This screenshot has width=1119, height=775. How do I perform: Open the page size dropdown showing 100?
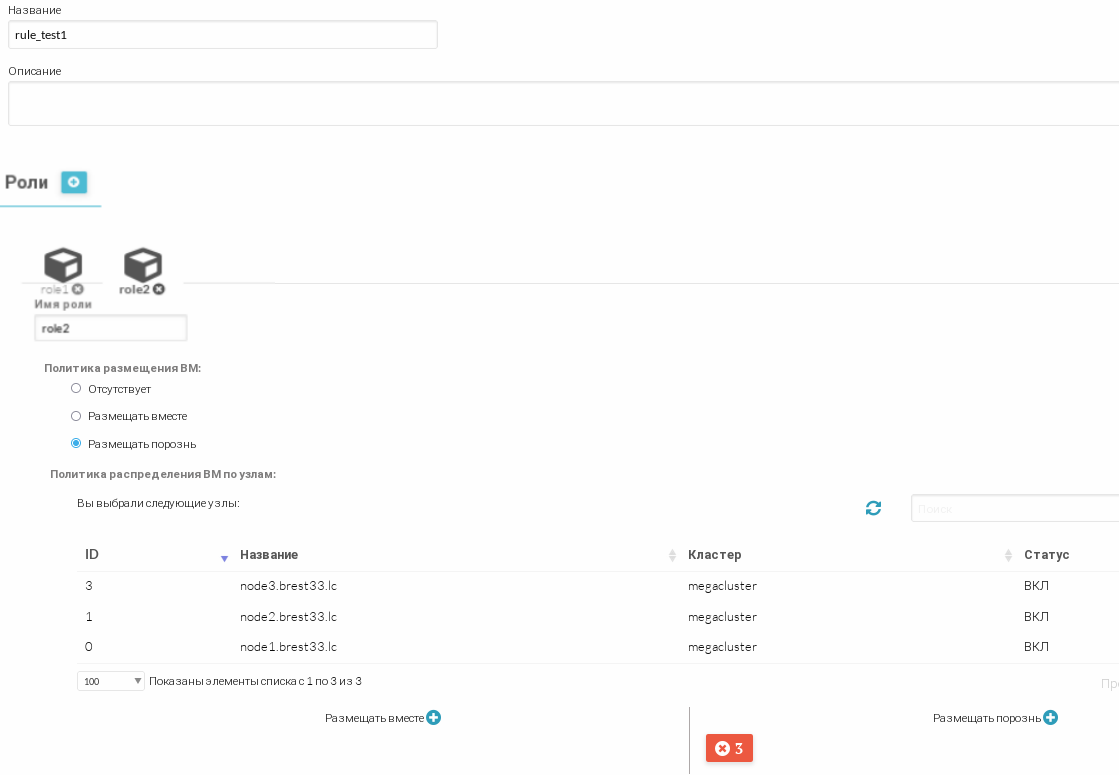pyautogui.click(x=111, y=681)
